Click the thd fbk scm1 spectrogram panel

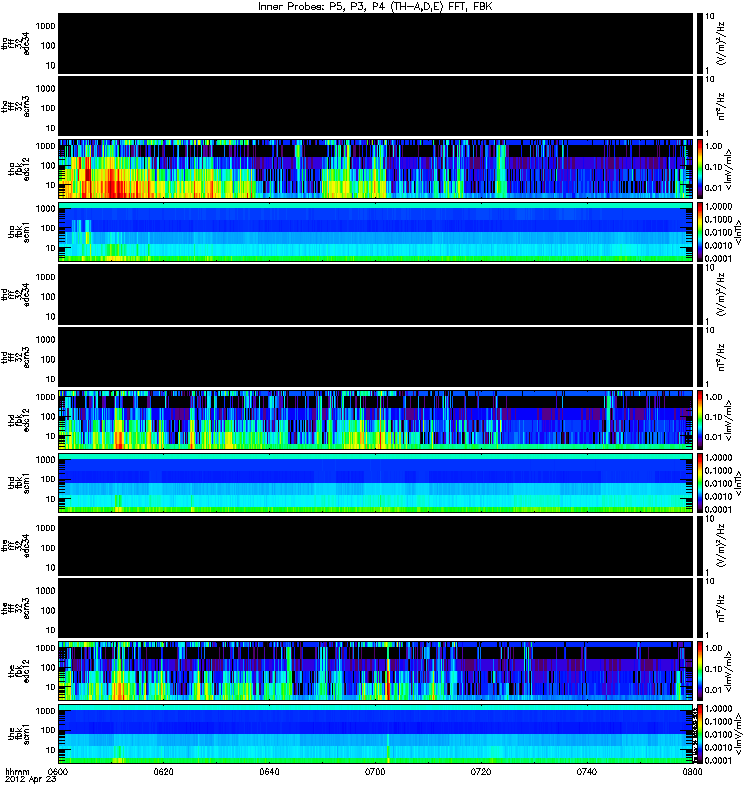point(376,483)
